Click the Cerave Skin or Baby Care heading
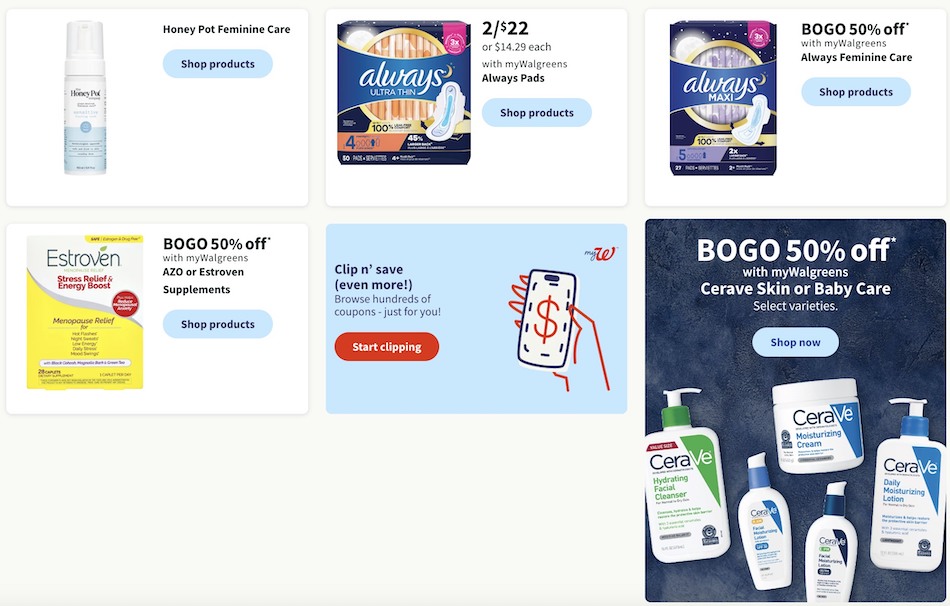This screenshot has height=606, width=950. [796, 288]
